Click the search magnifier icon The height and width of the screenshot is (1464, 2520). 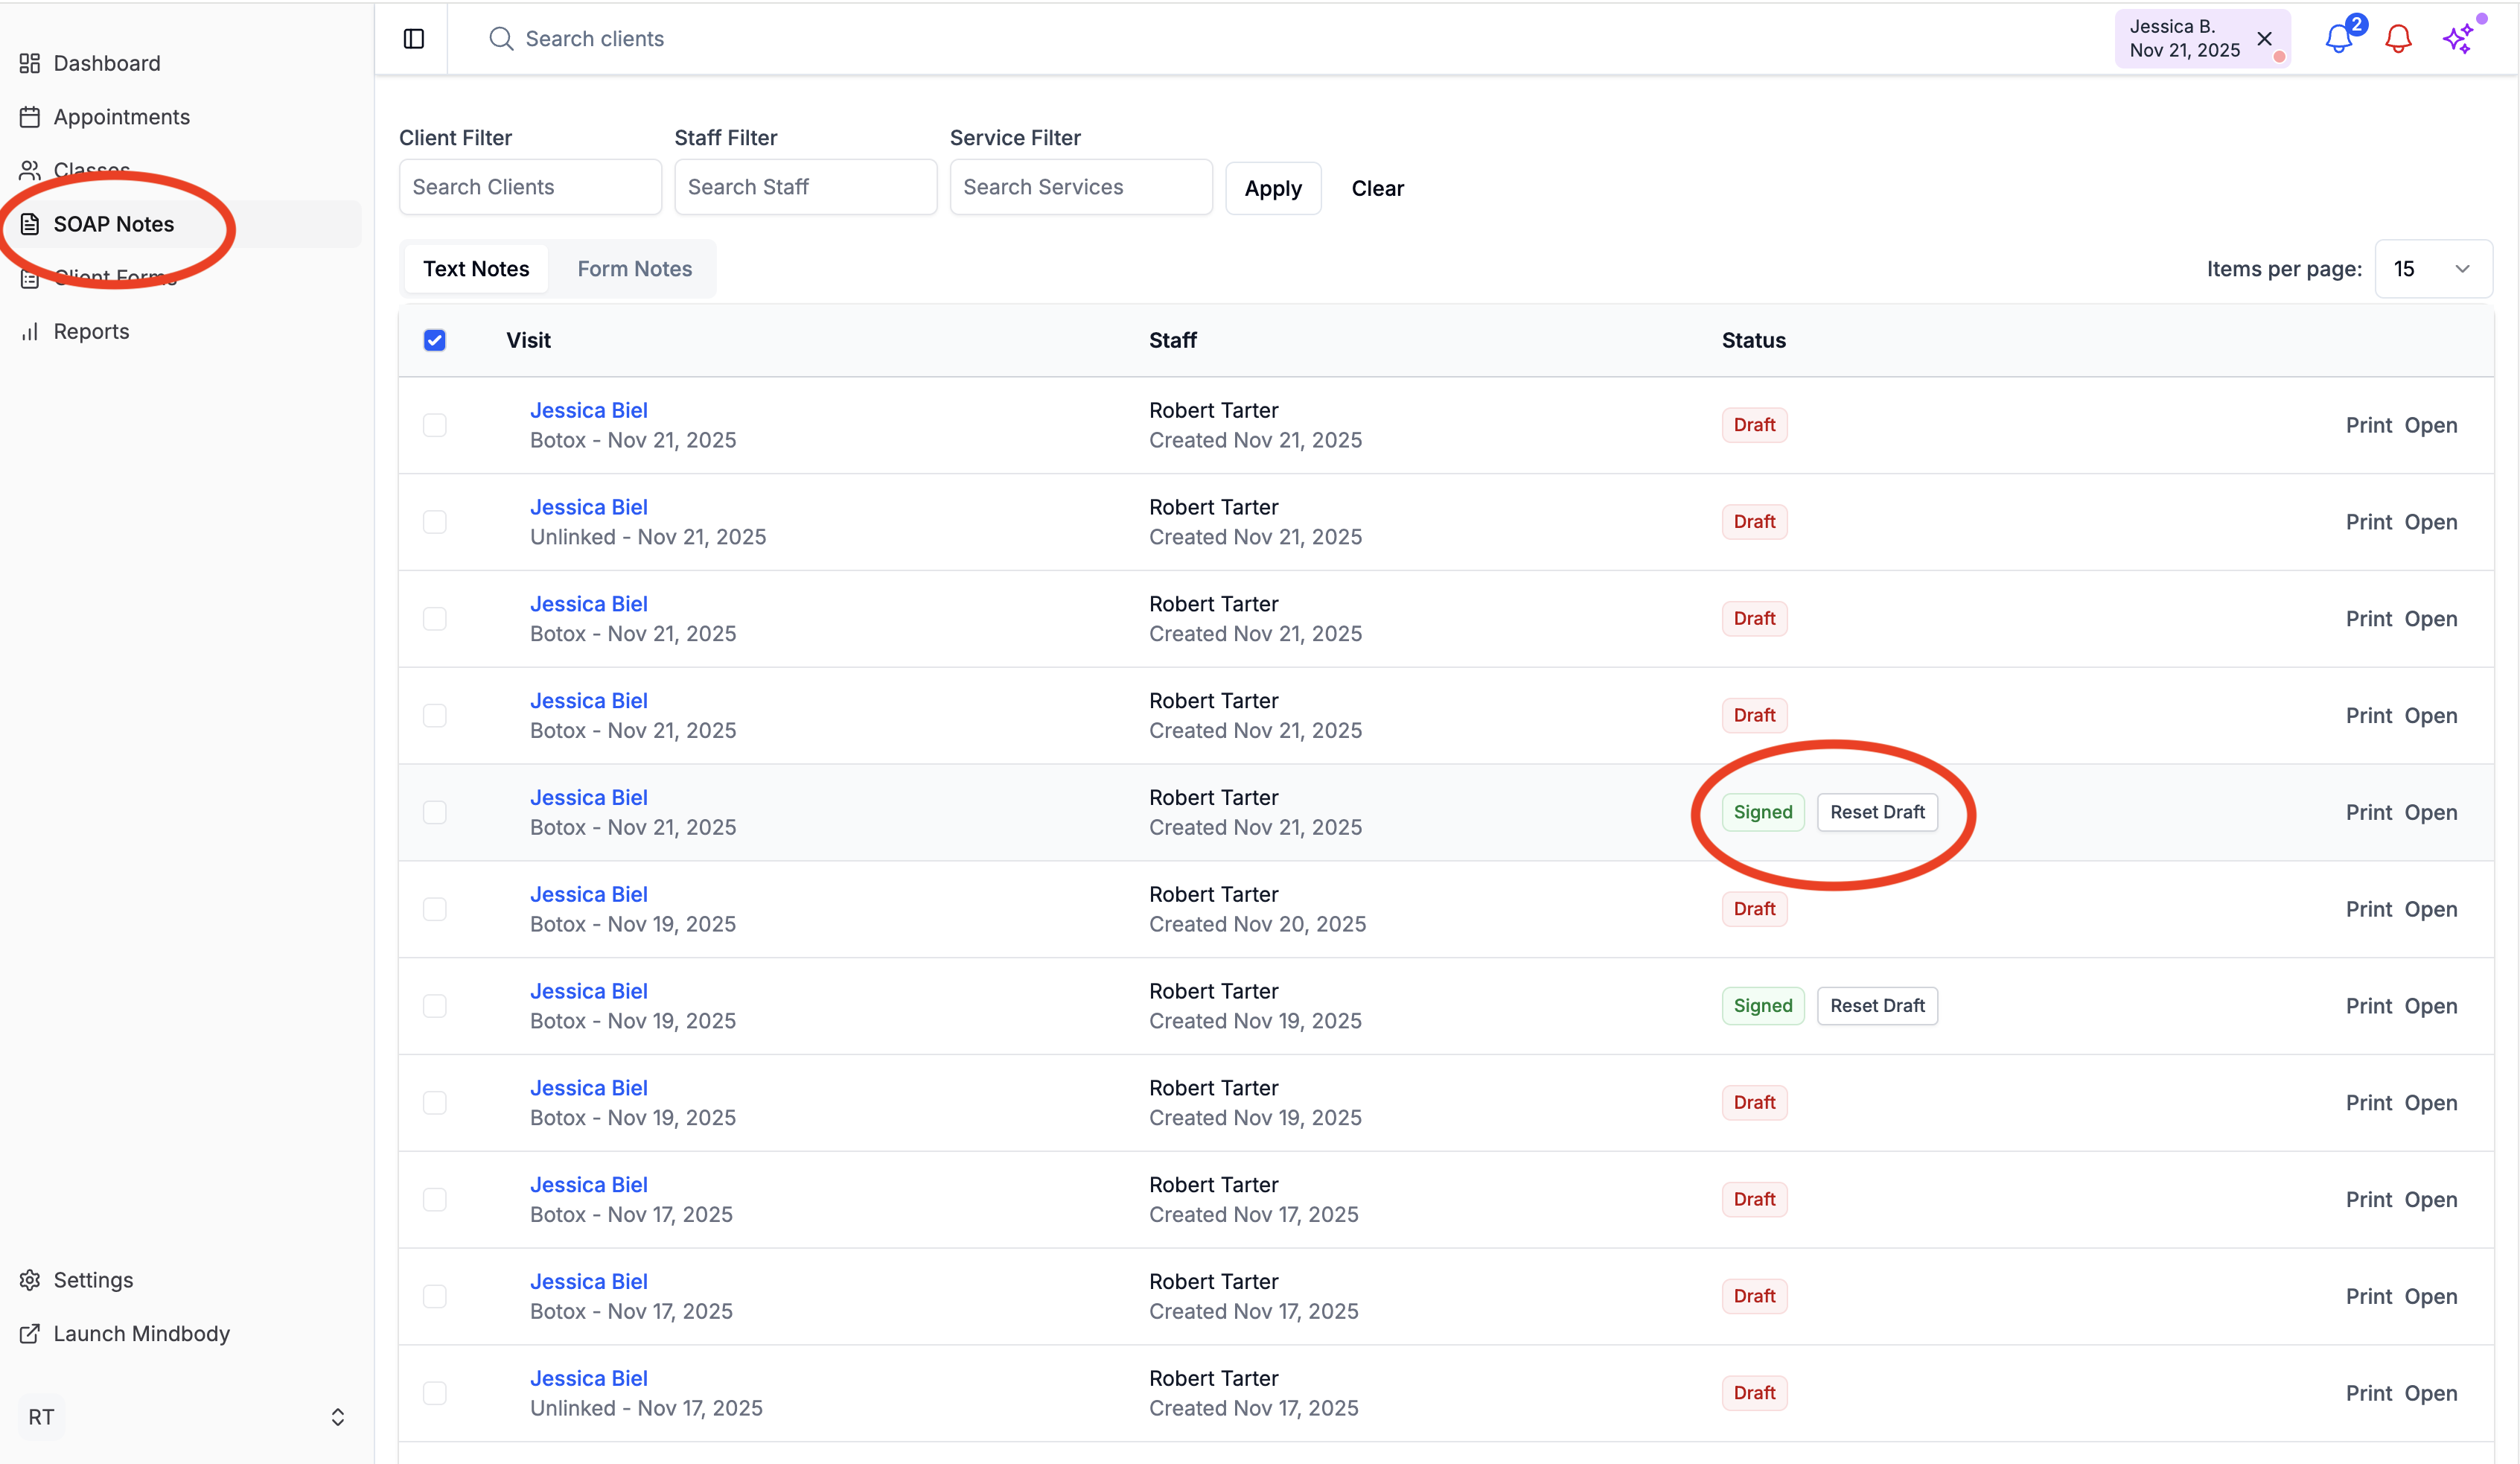pos(500,39)
